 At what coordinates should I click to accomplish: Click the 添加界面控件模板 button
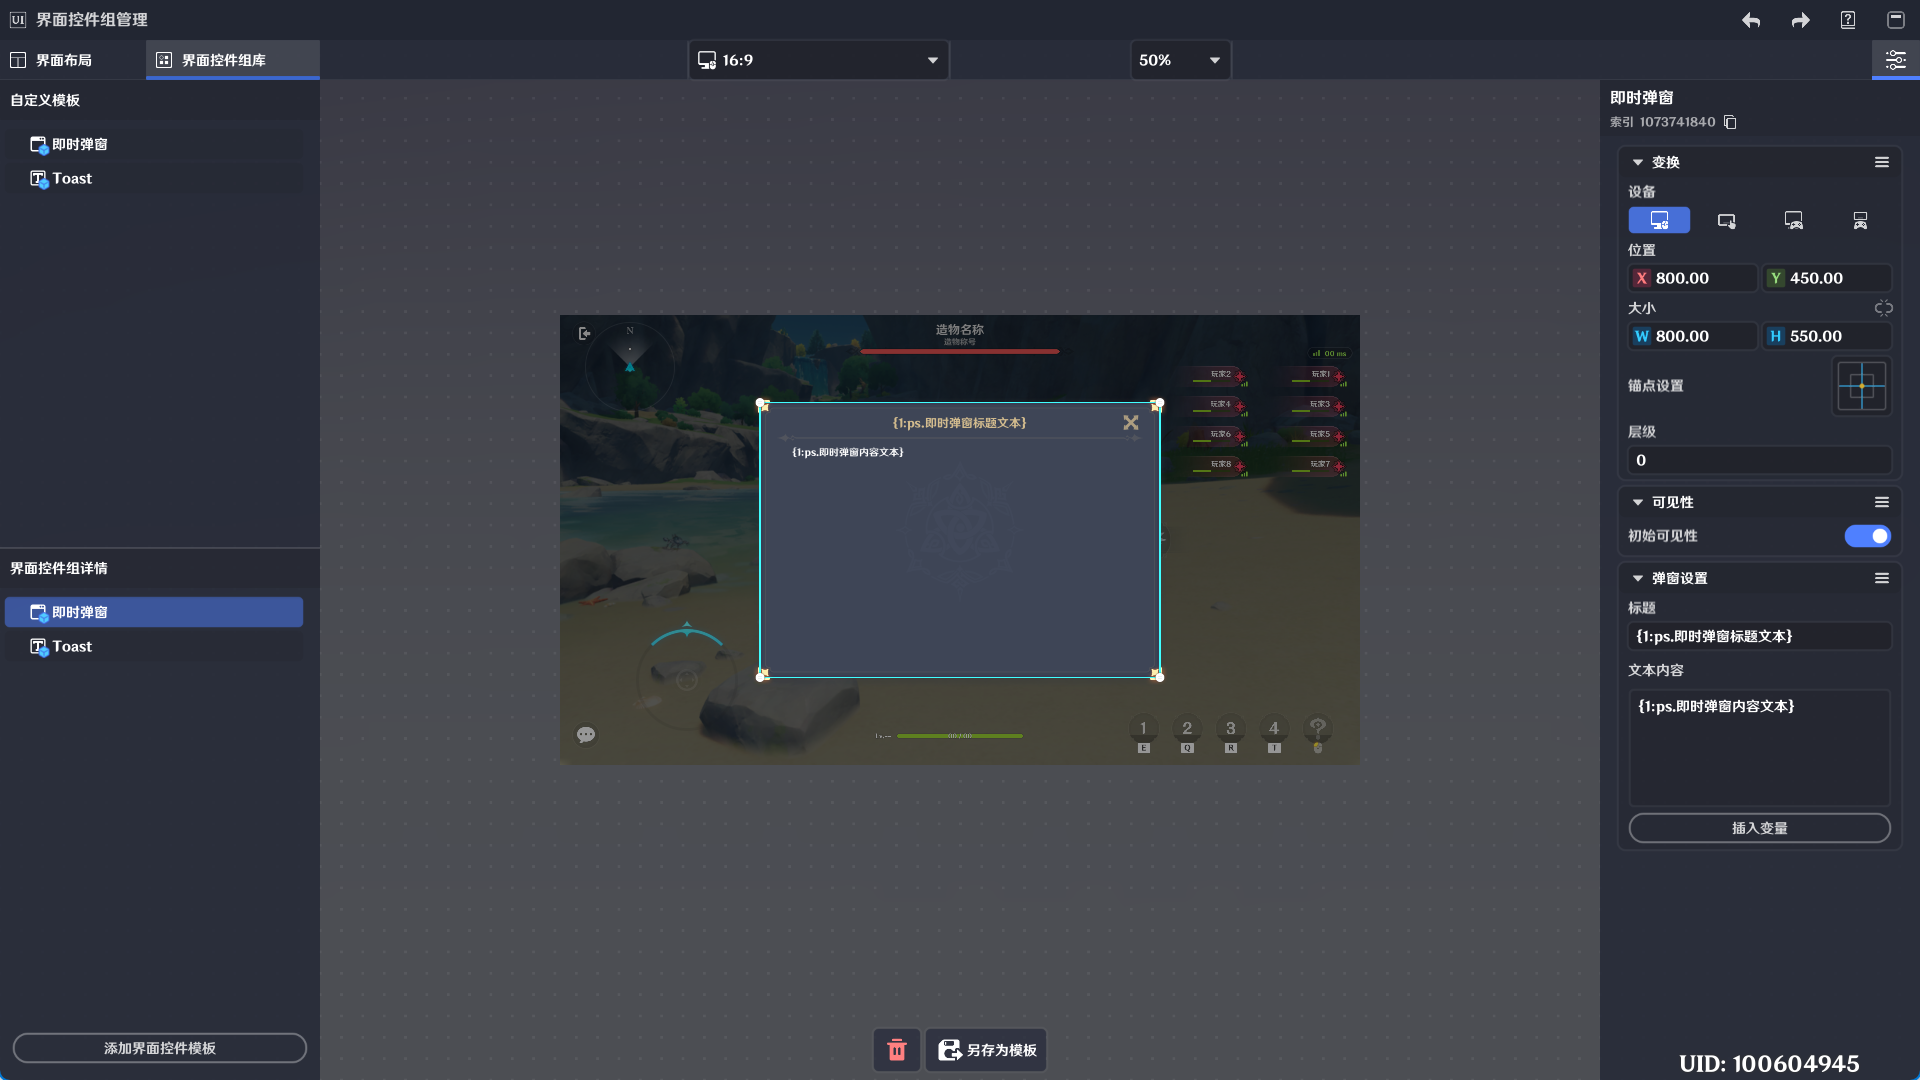(x=160, y=1048)
